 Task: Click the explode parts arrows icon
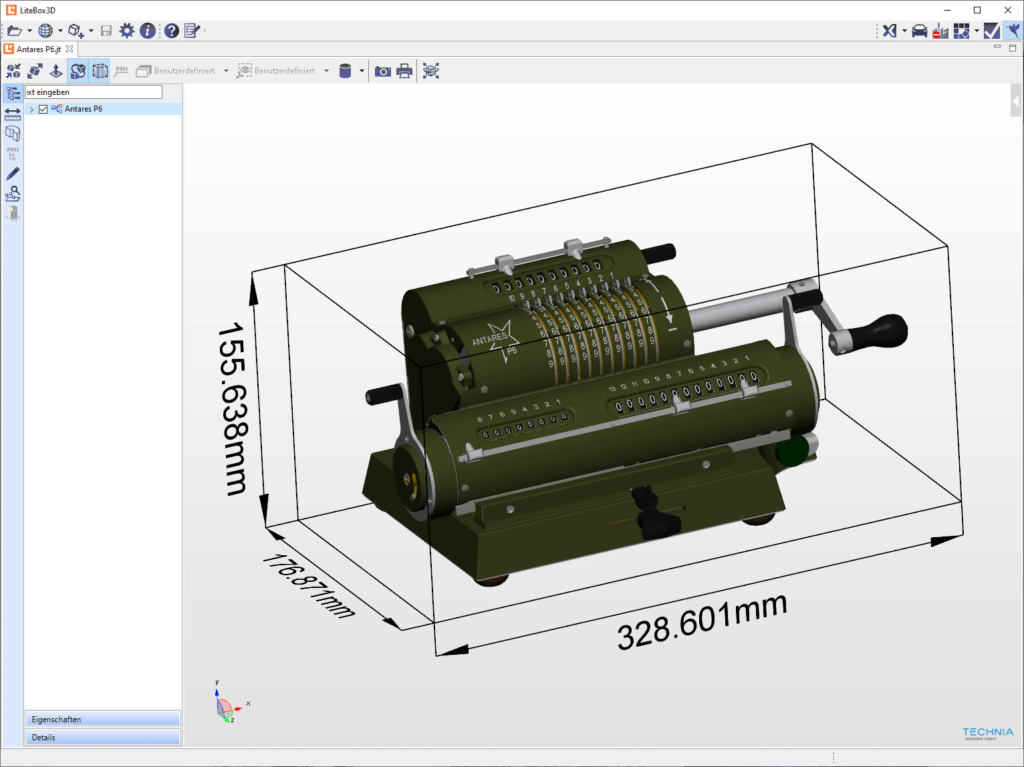pos(35,71)
